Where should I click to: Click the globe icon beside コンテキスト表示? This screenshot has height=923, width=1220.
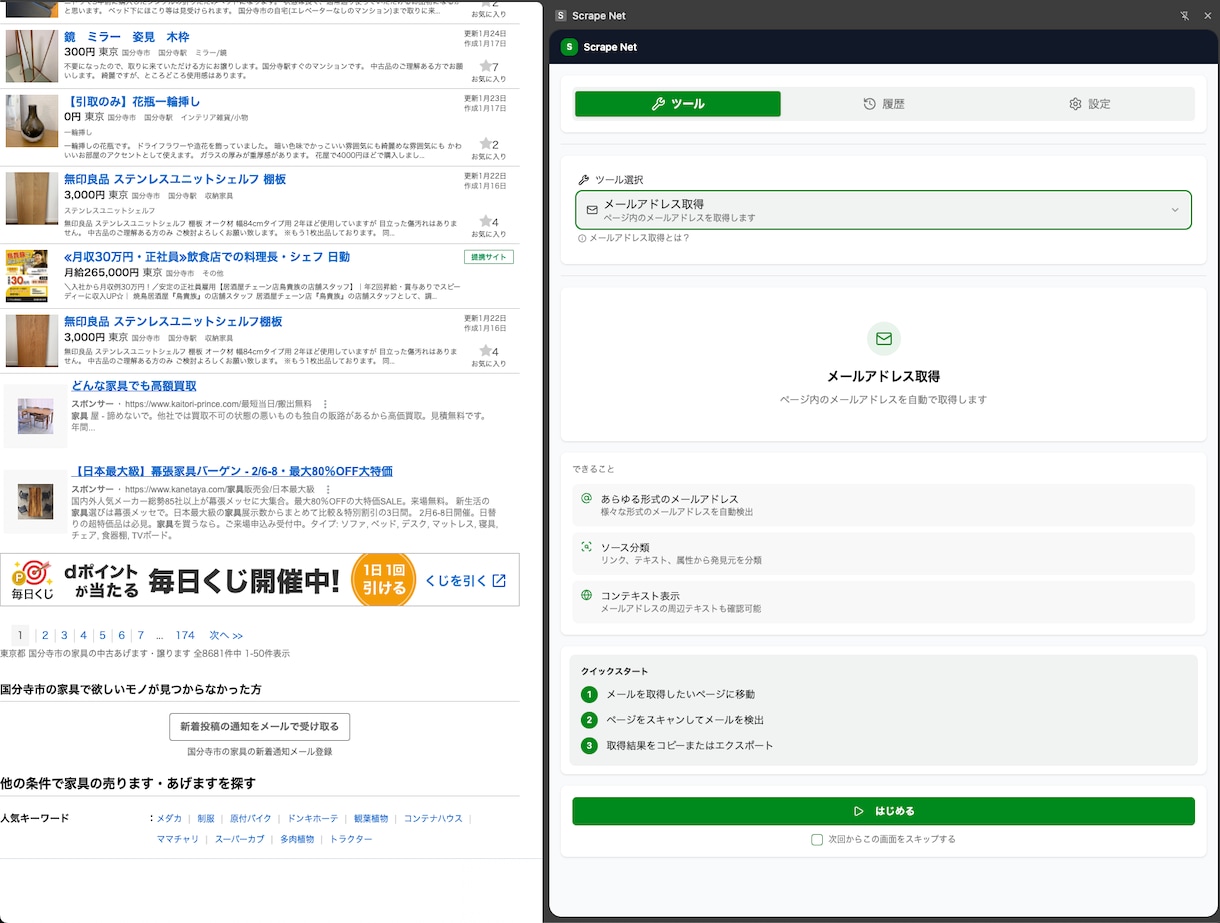[x=587, y=595]
